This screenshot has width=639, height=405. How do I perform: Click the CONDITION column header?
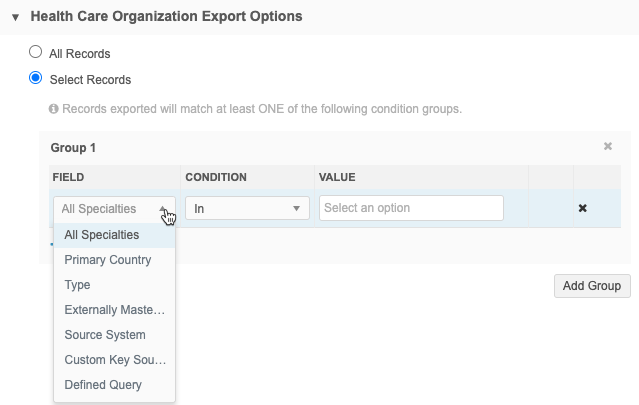click(216, 177)
